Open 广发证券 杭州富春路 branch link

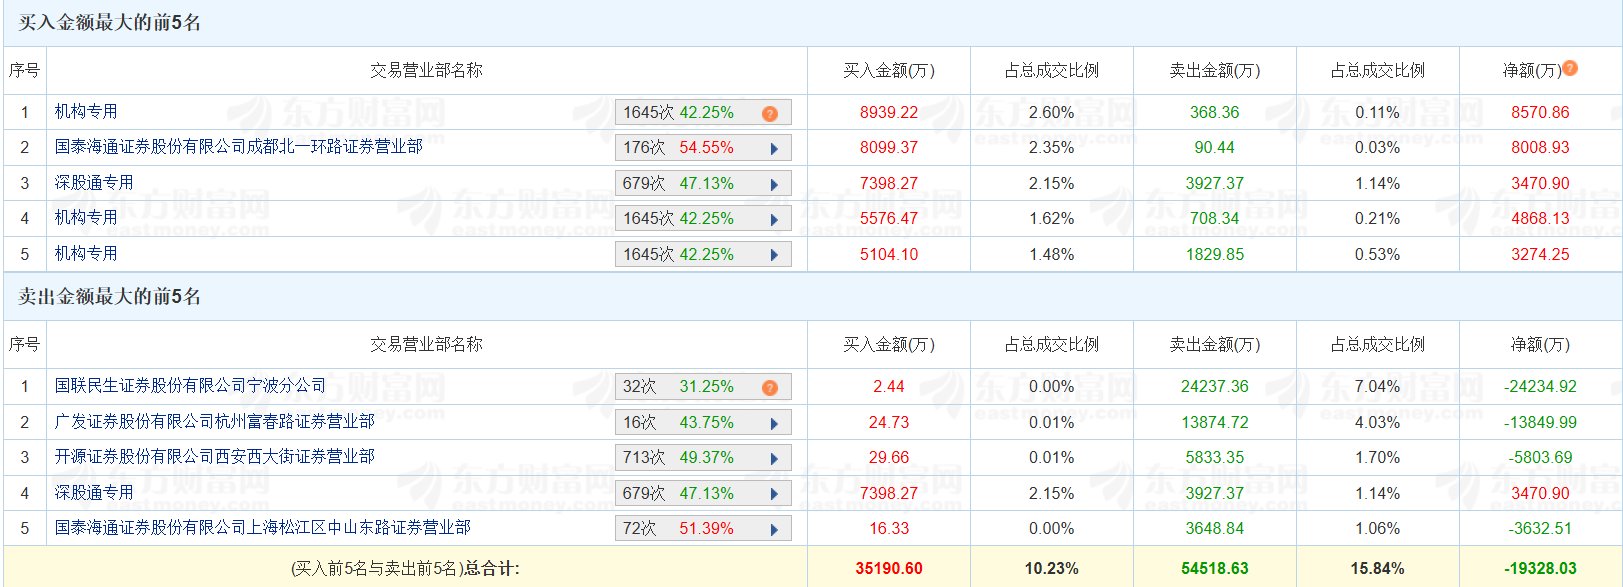pyautogui.click(x=214, y=422)
